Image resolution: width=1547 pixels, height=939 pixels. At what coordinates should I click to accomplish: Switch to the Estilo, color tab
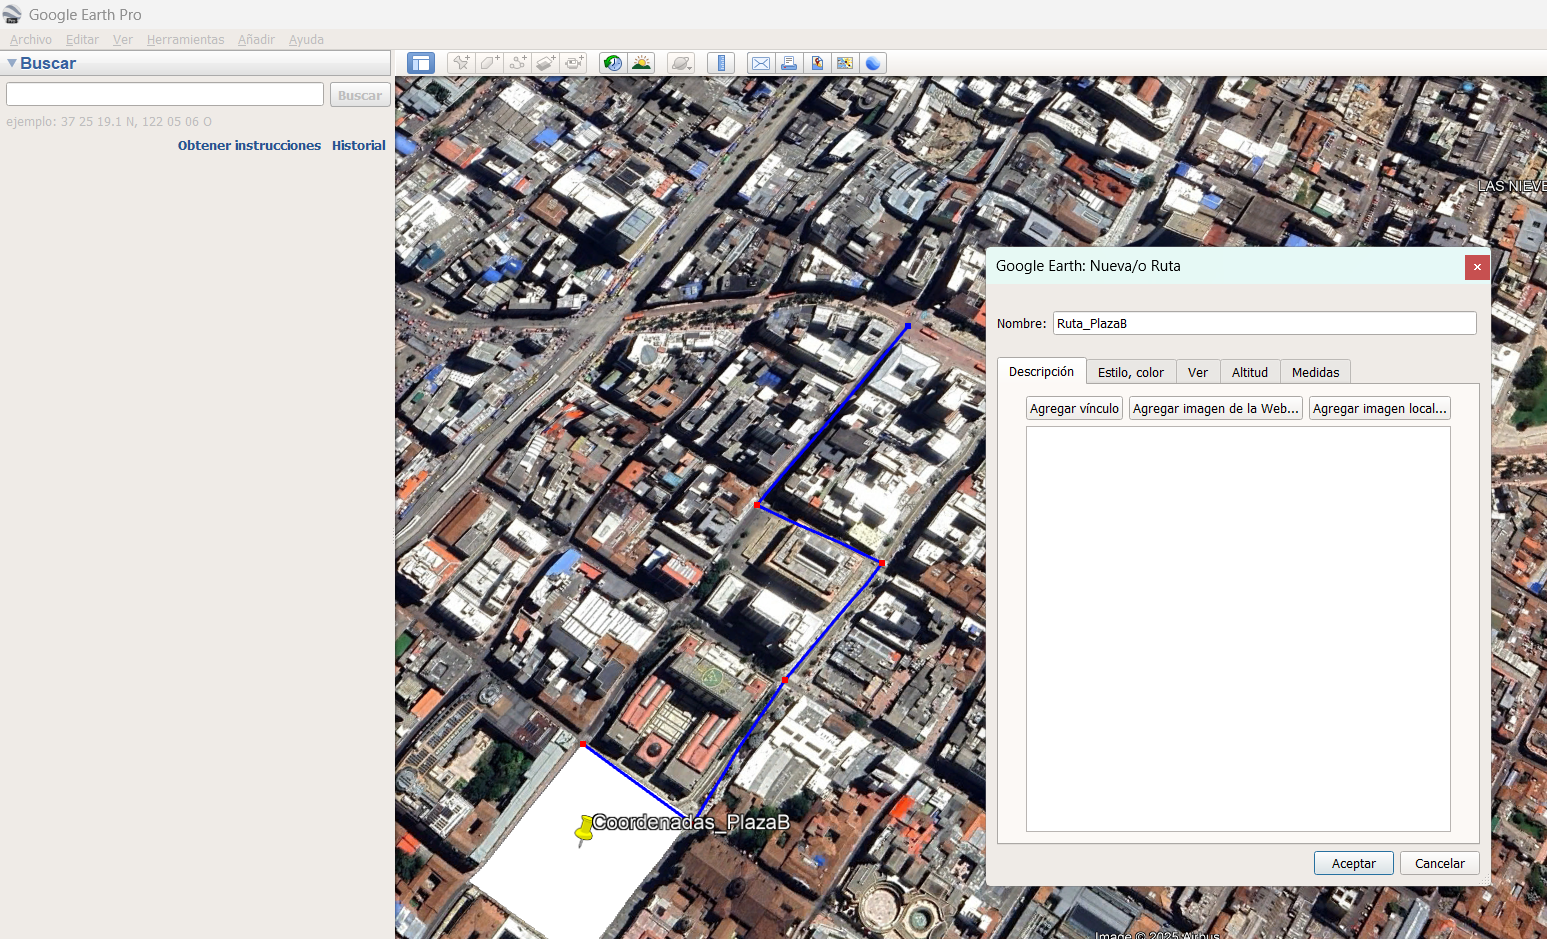(x=1131, y=372)
